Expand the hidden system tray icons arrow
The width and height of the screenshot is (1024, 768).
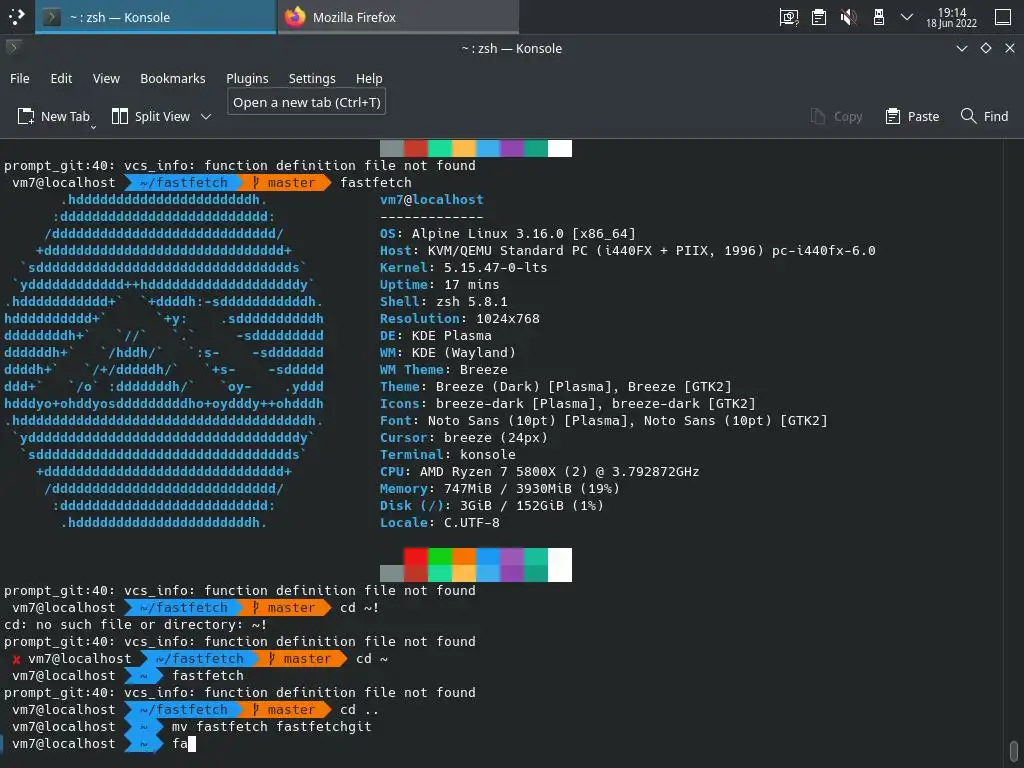click(x=906, y=17)
